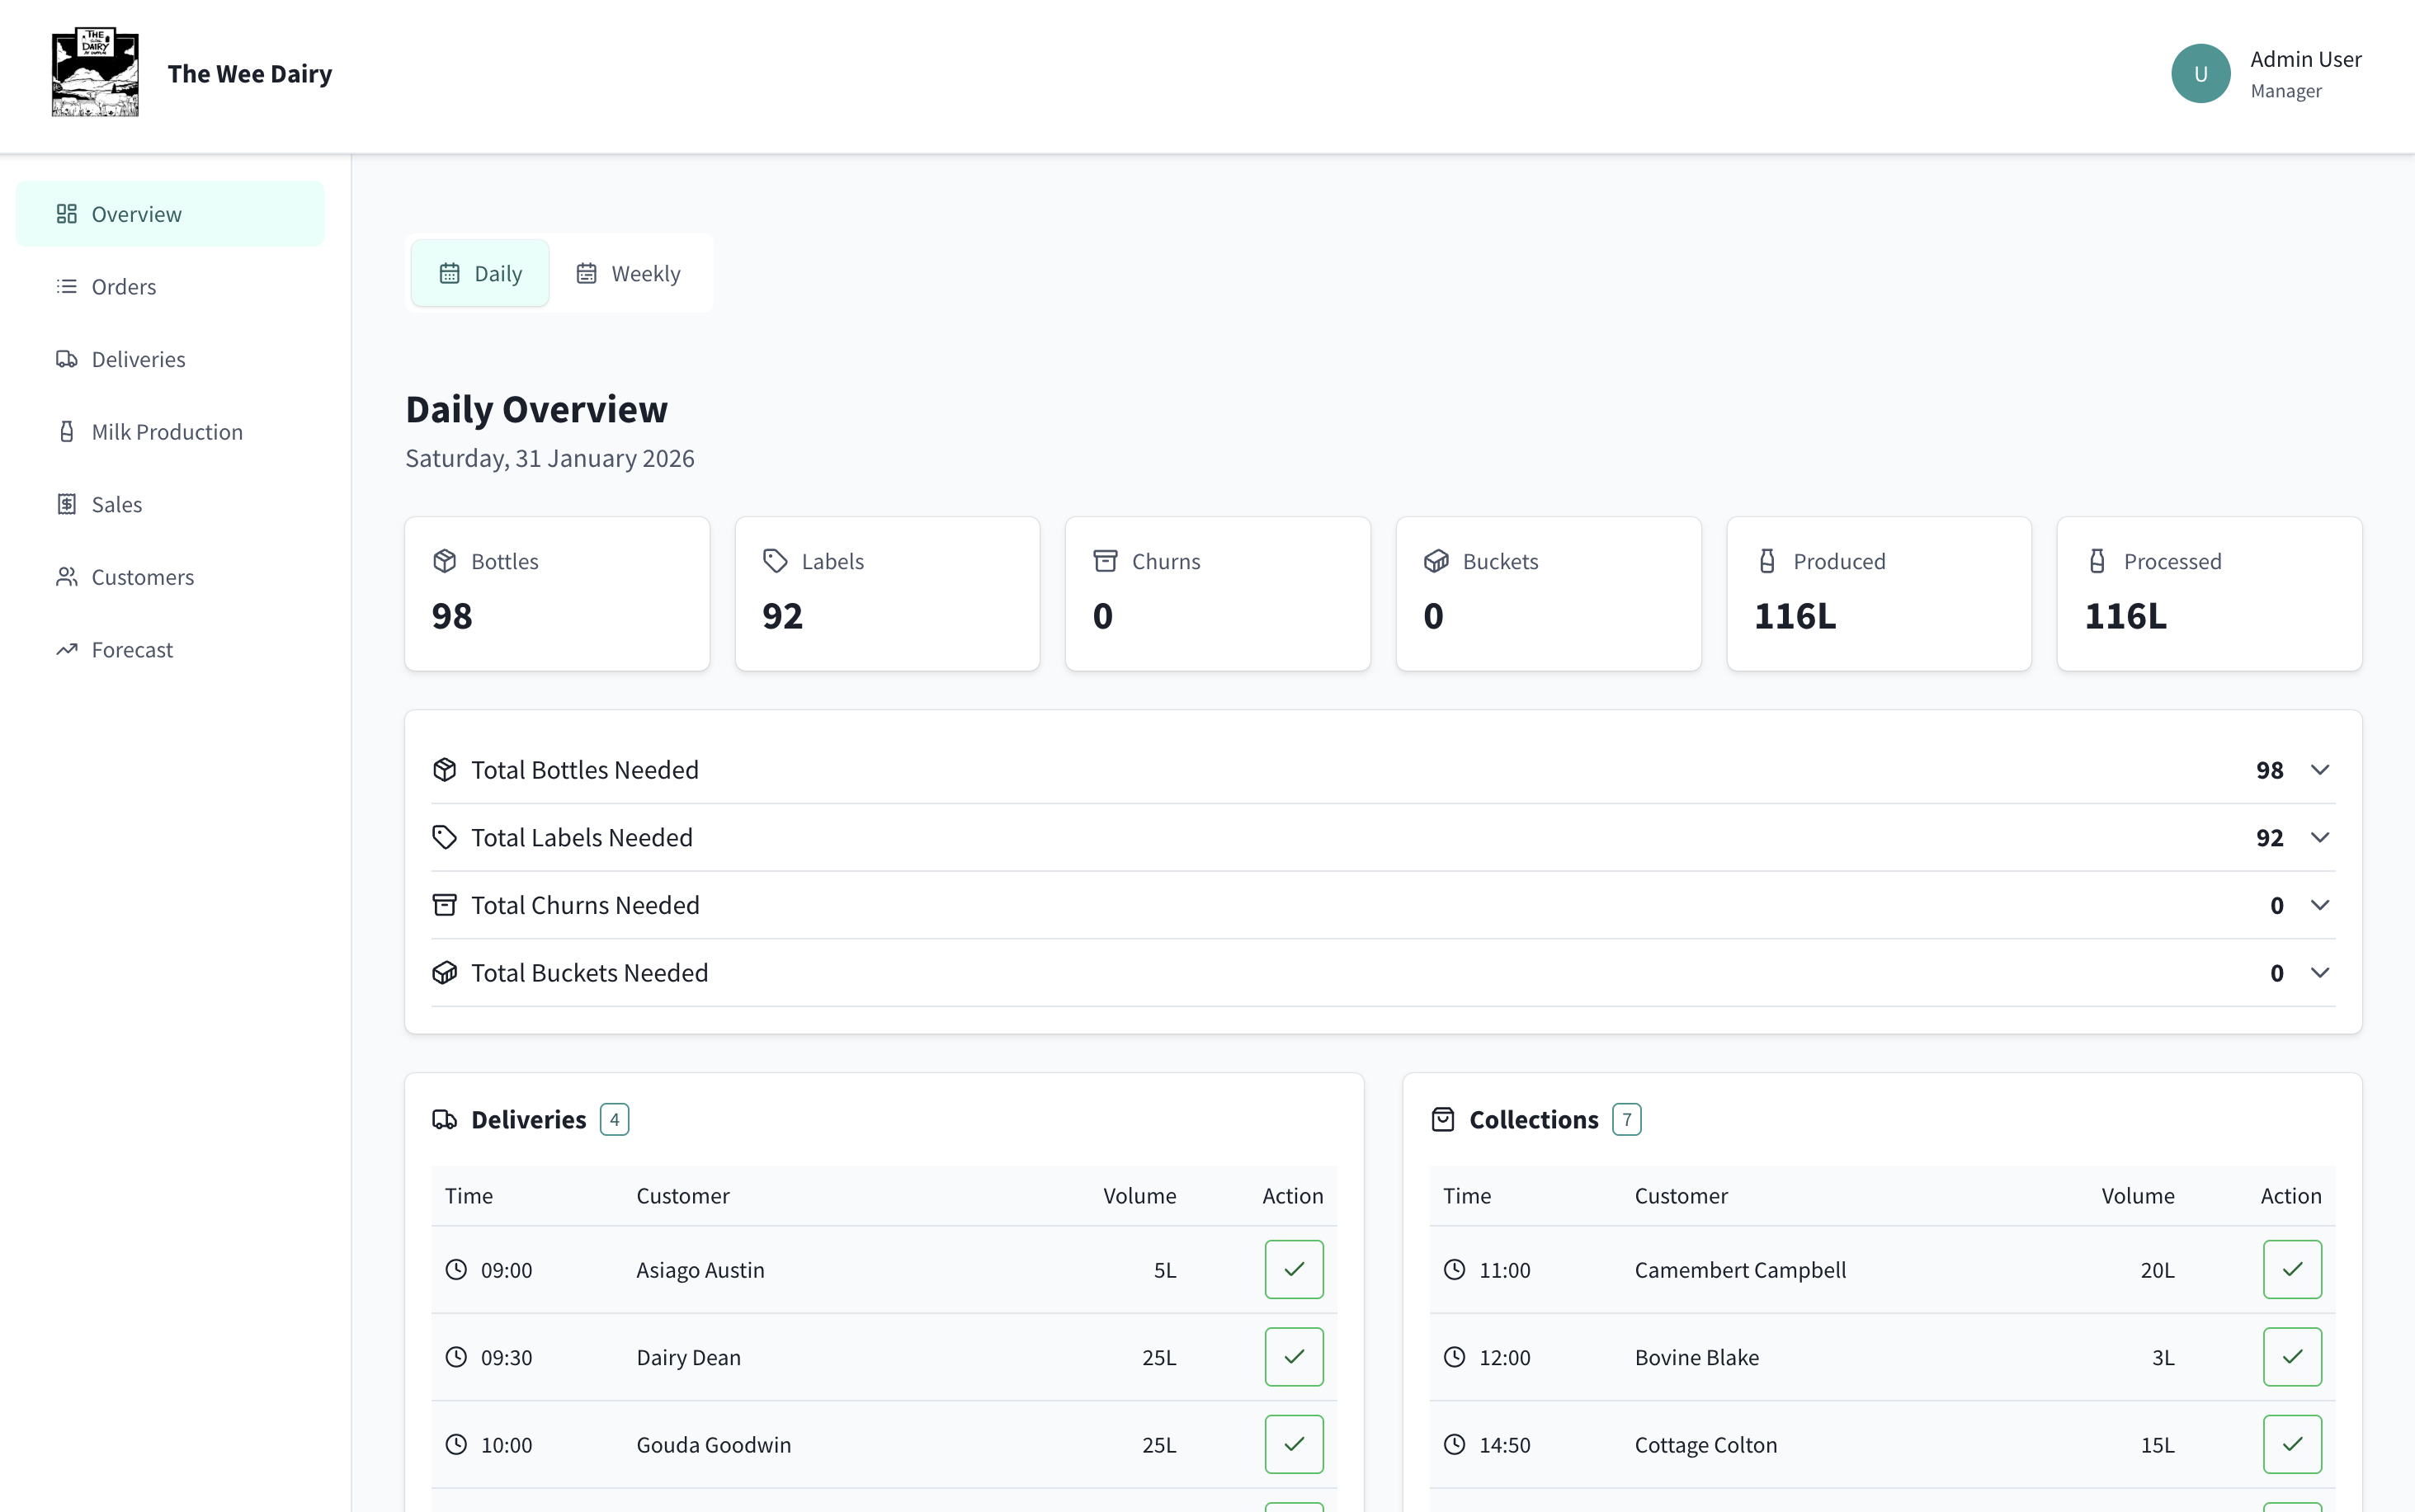Click the Bottles 98 summary card
Viewport: 2415px width, 1512px height.
(x=557, y=593)
